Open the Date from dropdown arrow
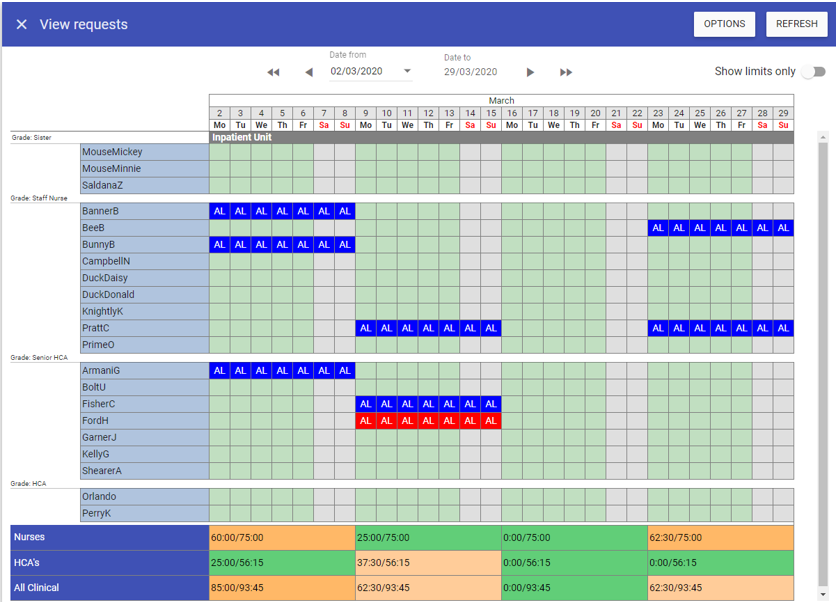Screen dimensions: 837x602 (x=407, y=72)
